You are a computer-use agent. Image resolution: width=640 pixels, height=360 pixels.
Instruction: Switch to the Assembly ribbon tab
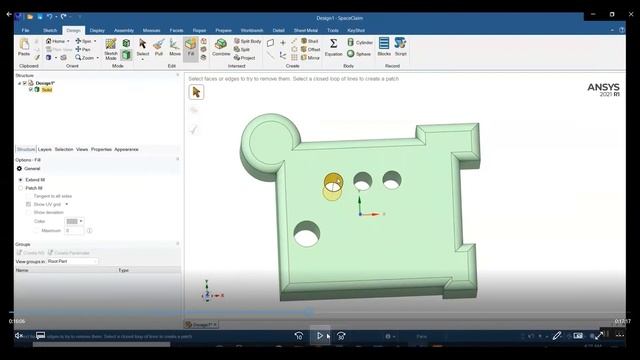pos(124,30)
